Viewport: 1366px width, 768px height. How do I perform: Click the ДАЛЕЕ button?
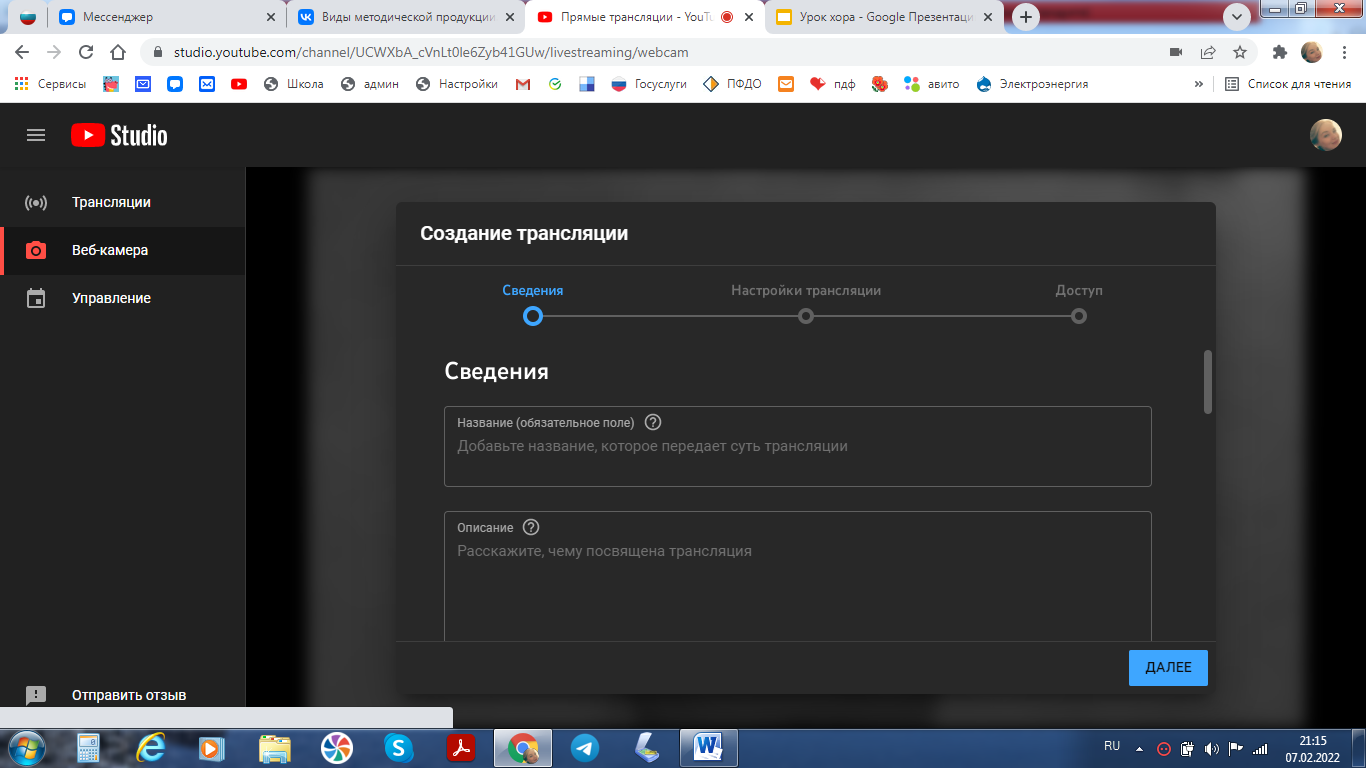1168,667
